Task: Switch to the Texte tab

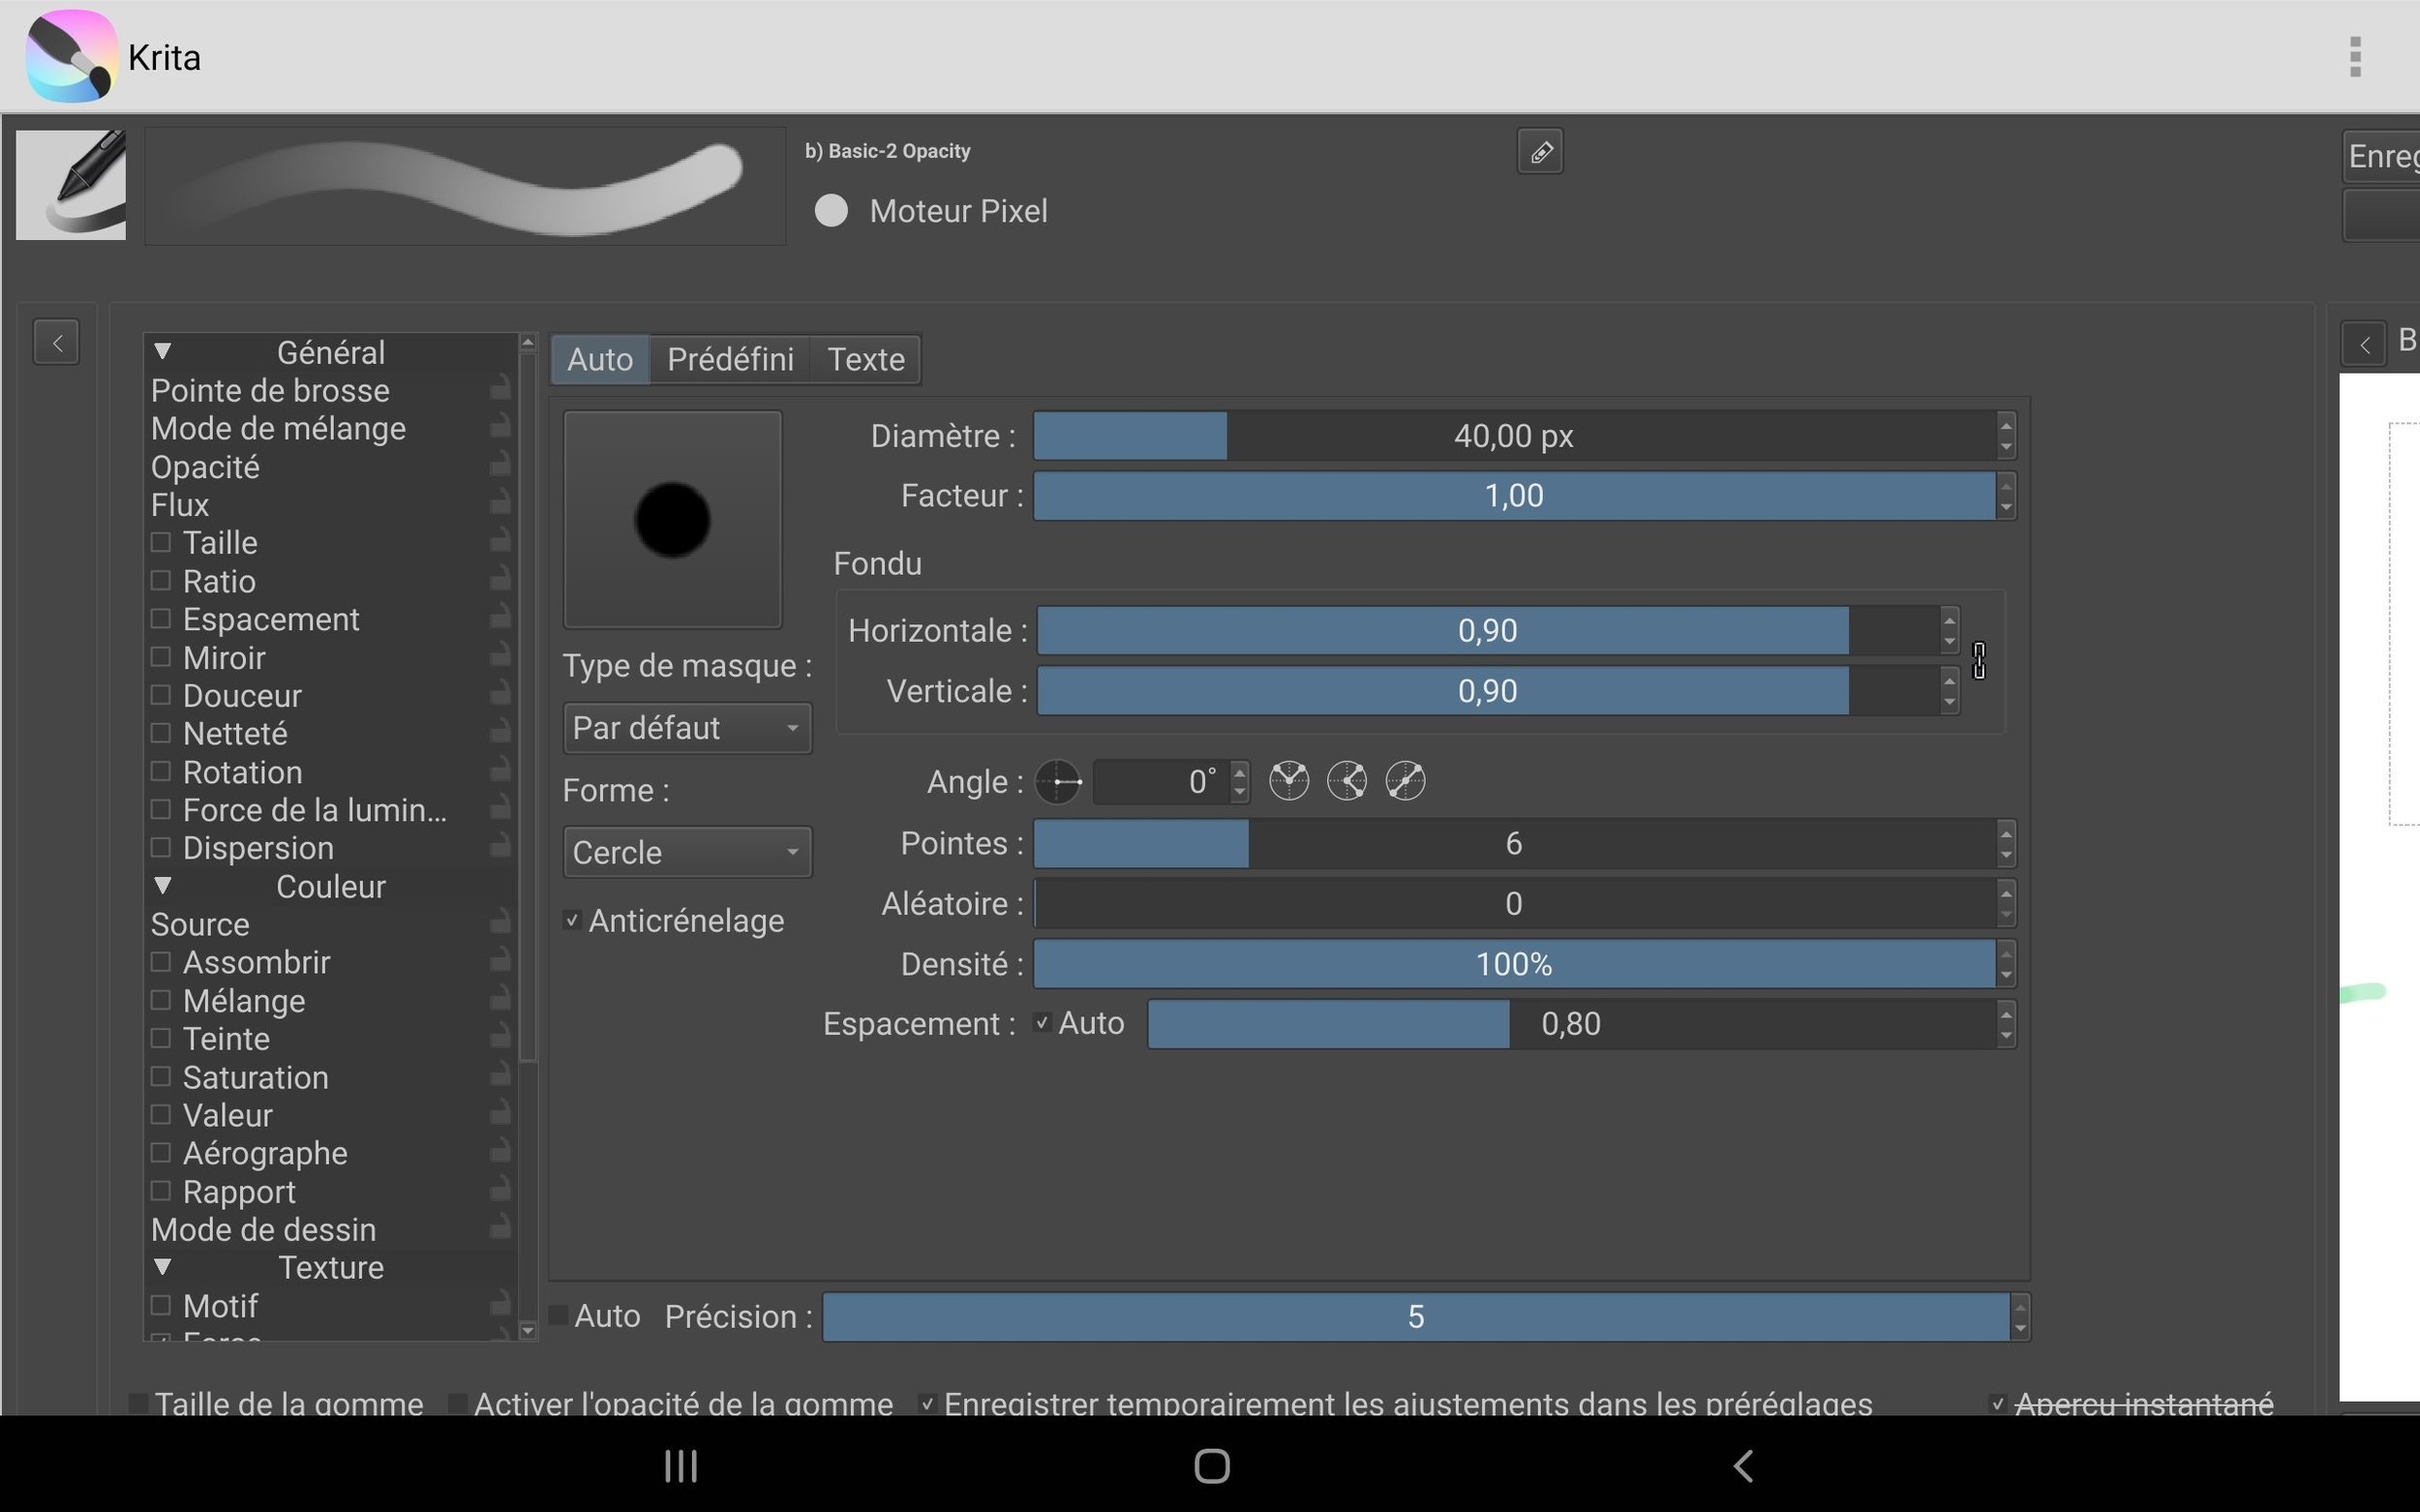Action: [864, 359]
